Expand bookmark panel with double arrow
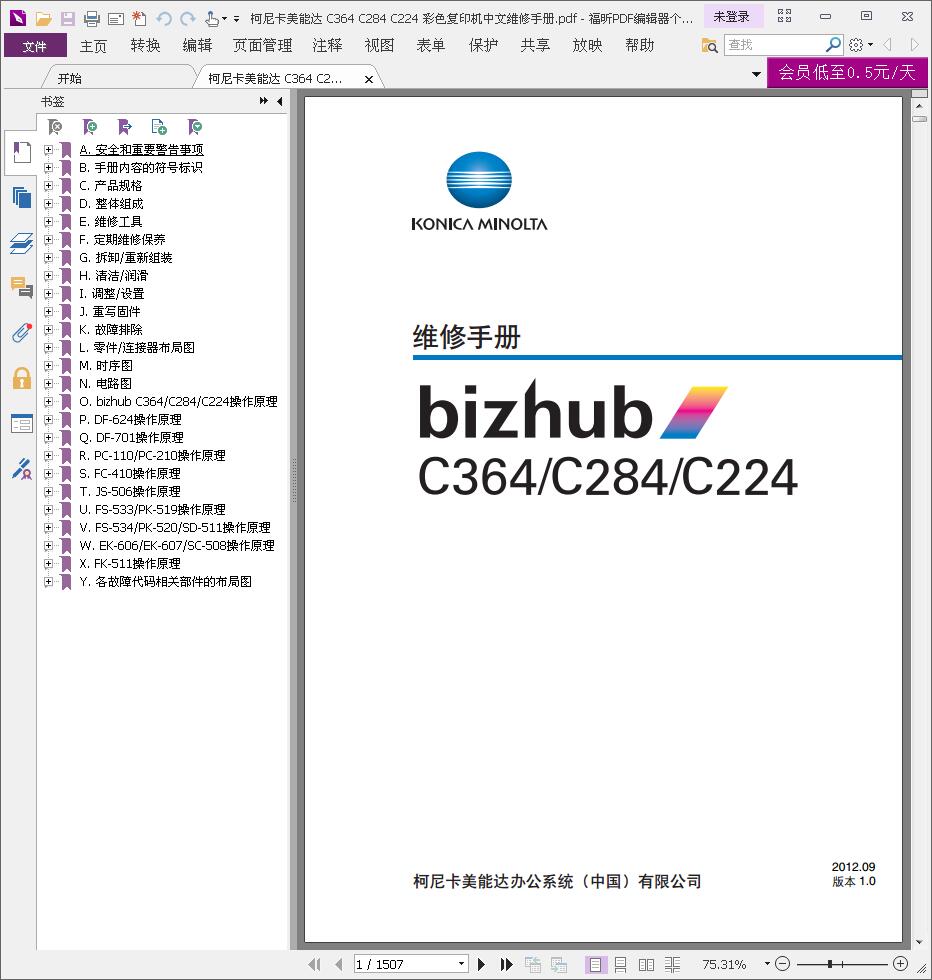 click(264, 101)
